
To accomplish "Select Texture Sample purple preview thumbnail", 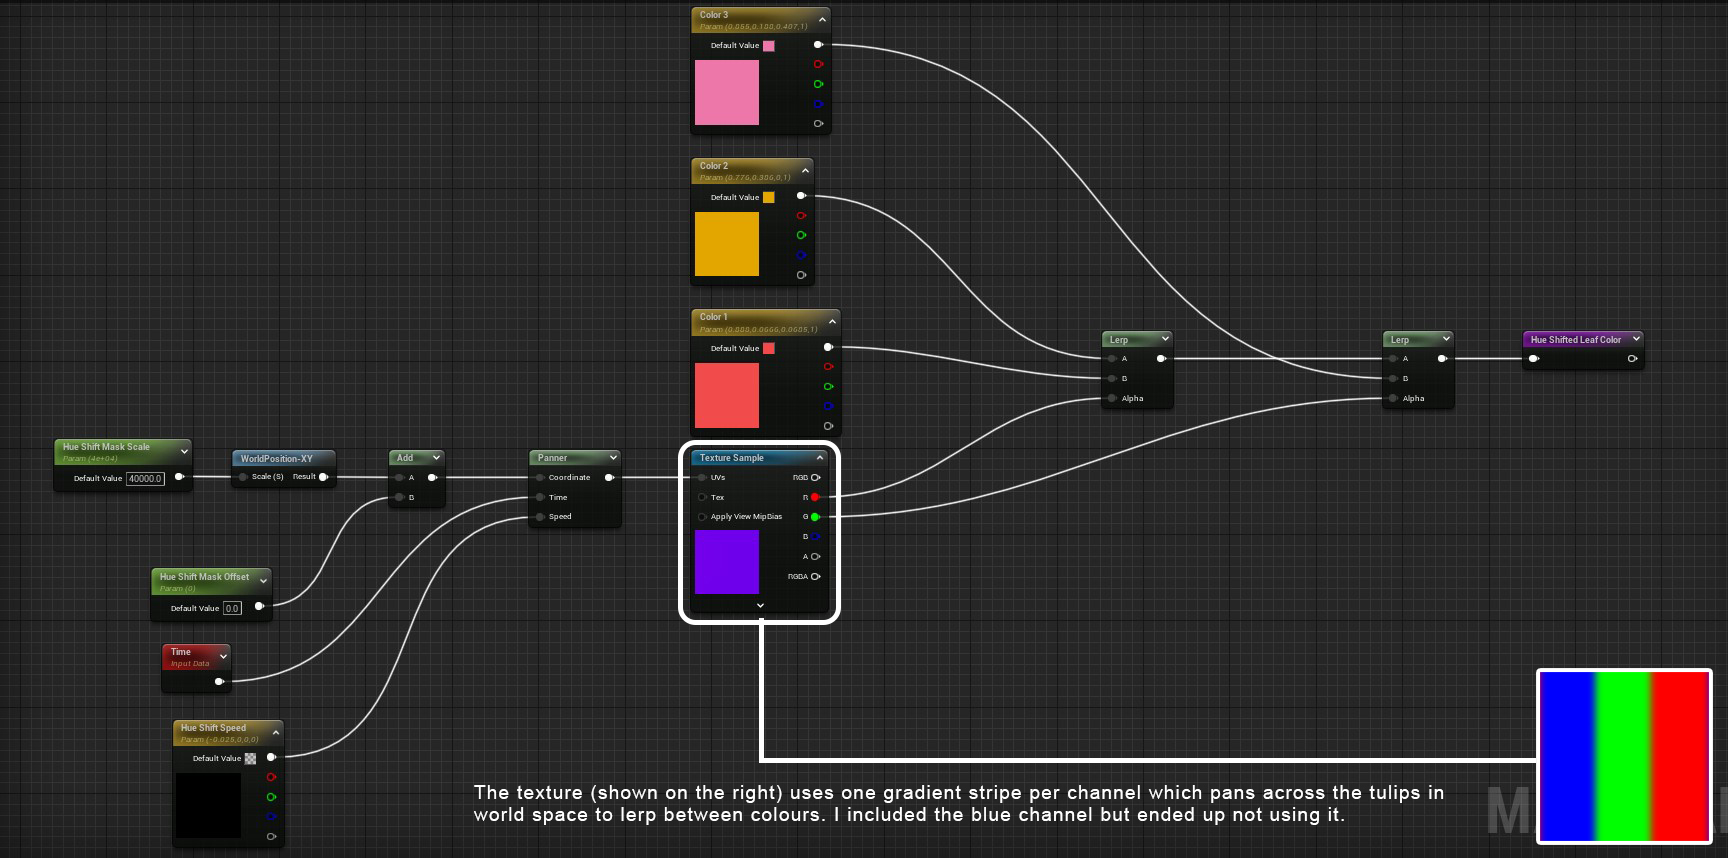I will (727, 562).
